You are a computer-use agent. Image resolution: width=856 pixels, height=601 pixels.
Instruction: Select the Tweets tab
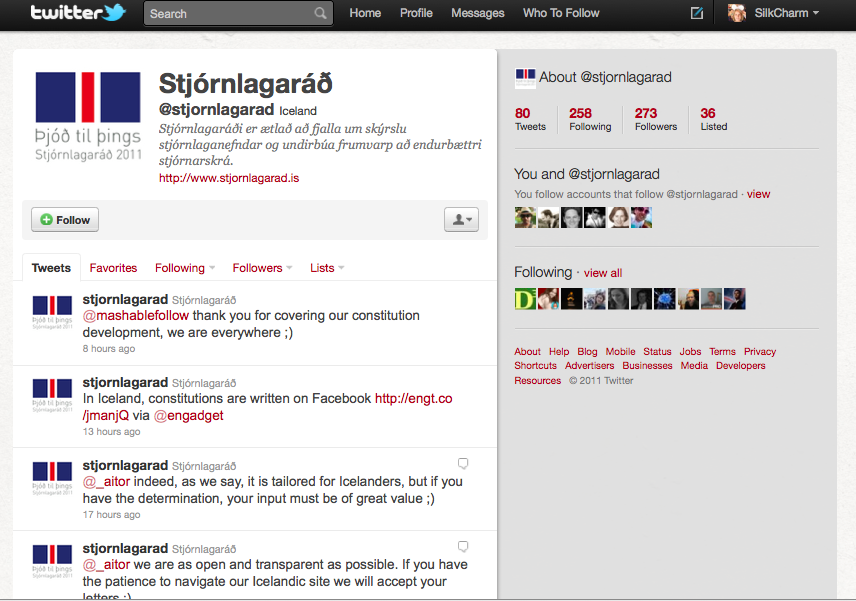coord(51,268)
